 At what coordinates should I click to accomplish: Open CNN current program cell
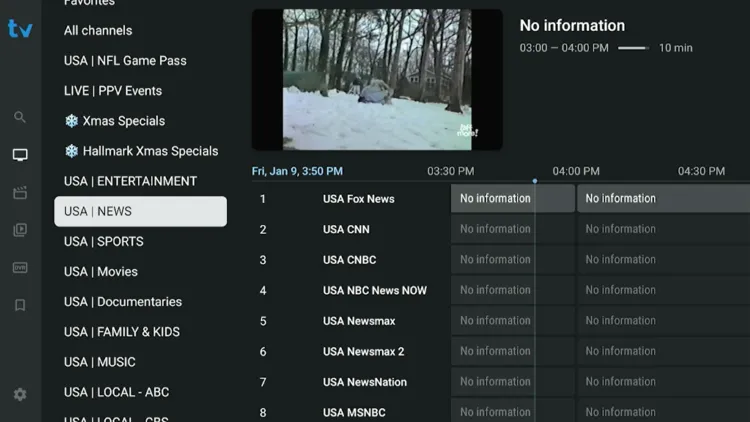(513, 229)
